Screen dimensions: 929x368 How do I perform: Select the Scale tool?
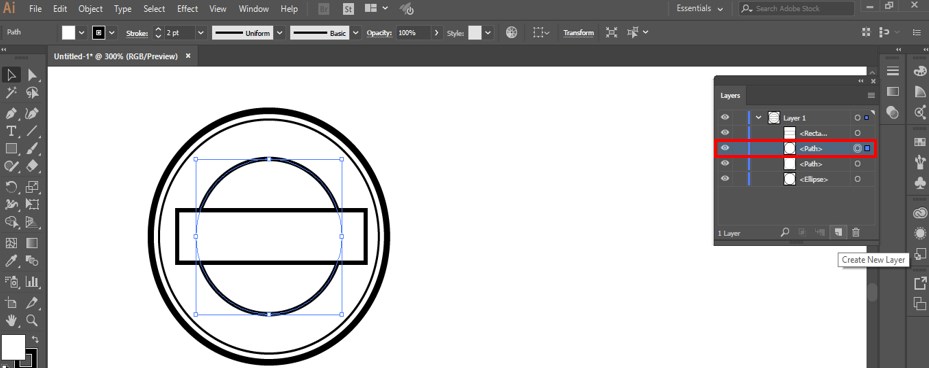click(32, 187)
